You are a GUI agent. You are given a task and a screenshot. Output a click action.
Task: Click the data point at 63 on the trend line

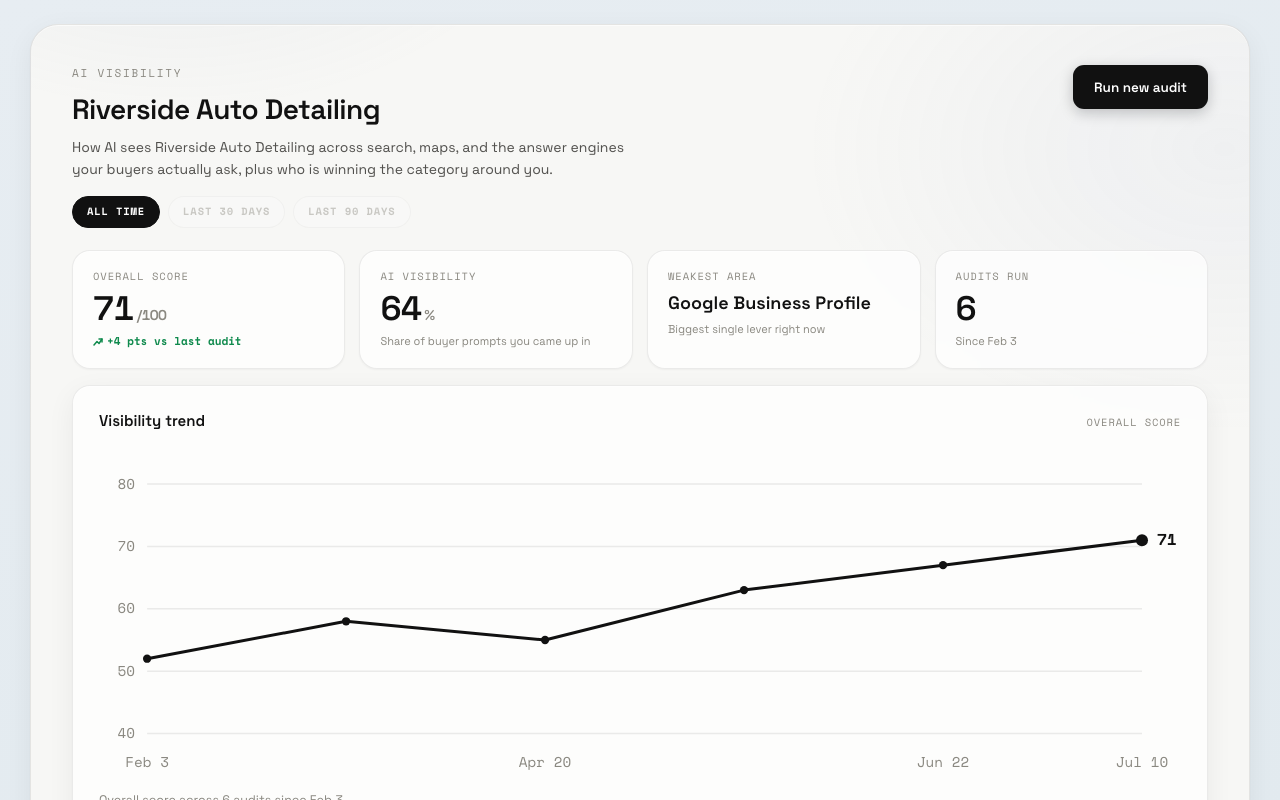coord(744,590)
